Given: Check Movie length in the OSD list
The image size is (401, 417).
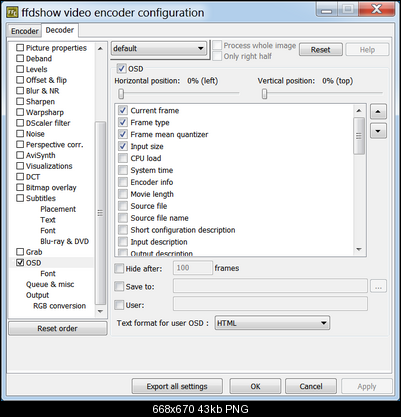Looking at the screenshot, I should 123,194.
